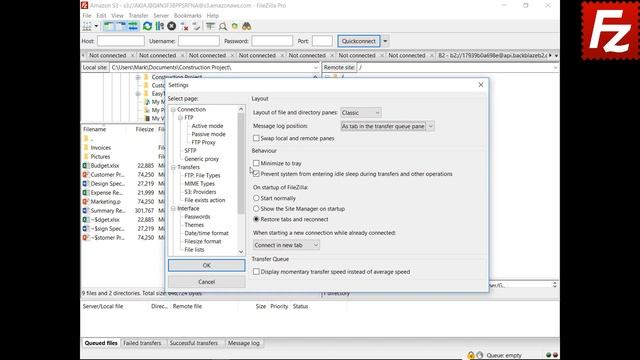This screenshot has width=640, height=360.
Task: Toggle synchronized browsing icon
Action: point(235,27)
